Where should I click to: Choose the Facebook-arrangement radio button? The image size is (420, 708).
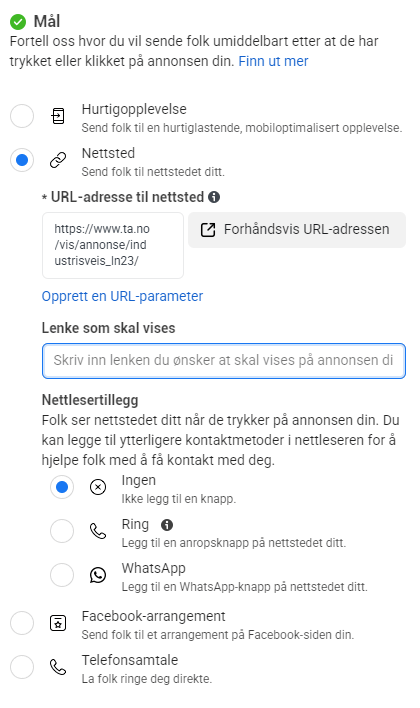(22, 623)
